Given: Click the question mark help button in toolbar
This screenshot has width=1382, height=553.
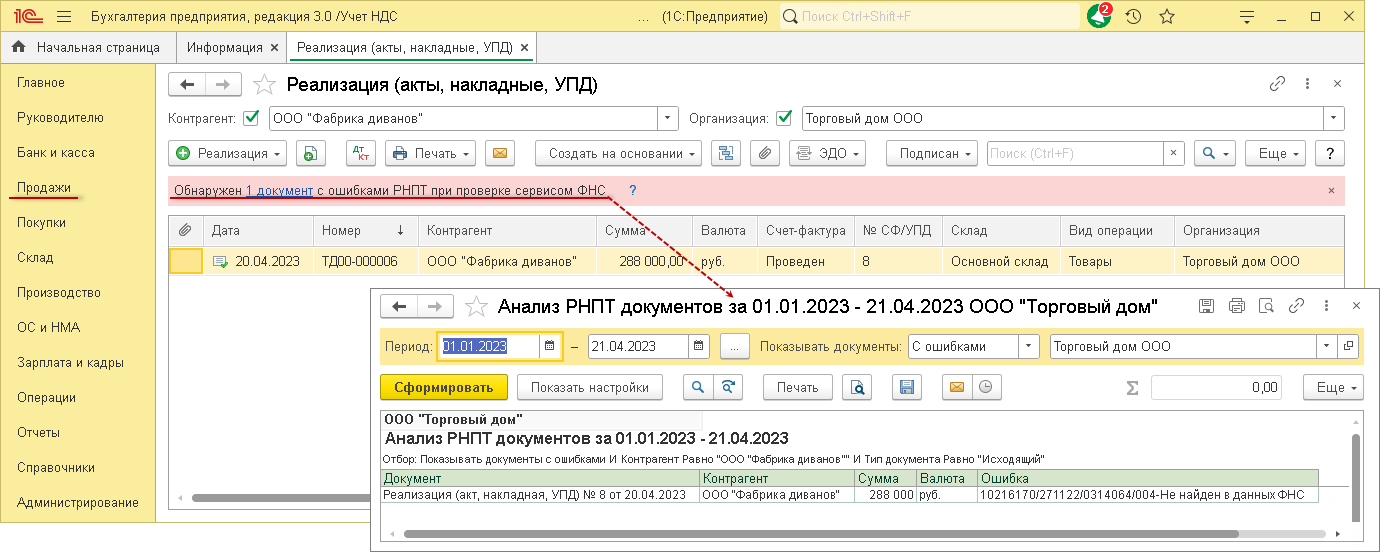Looking at the screenshot, I should coord(1330,153).
